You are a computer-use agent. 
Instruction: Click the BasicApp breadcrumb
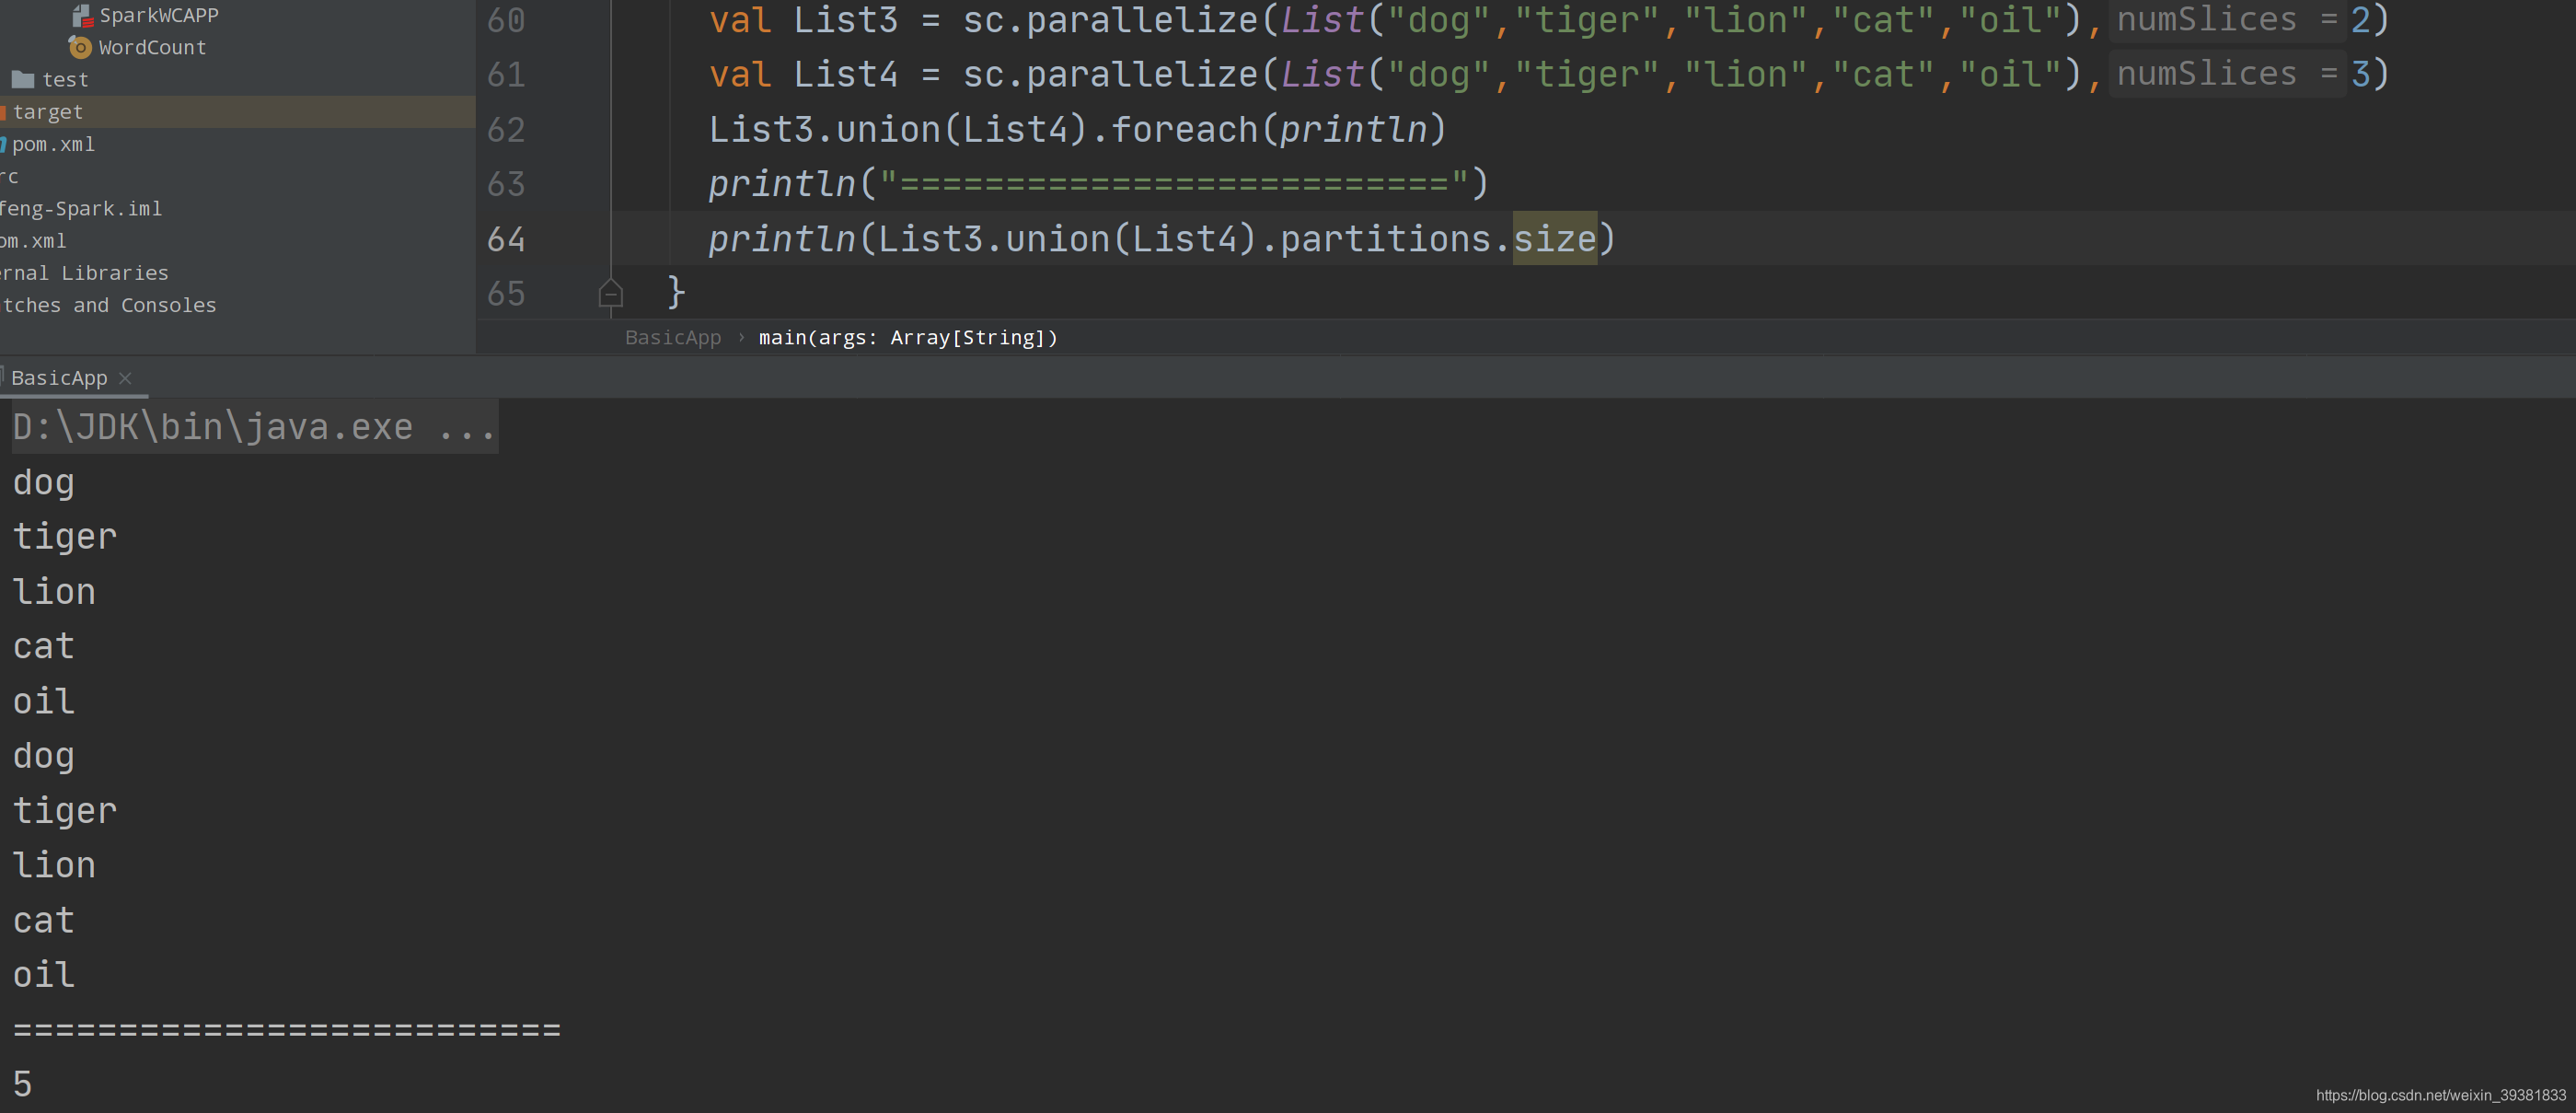click(673, 338)
